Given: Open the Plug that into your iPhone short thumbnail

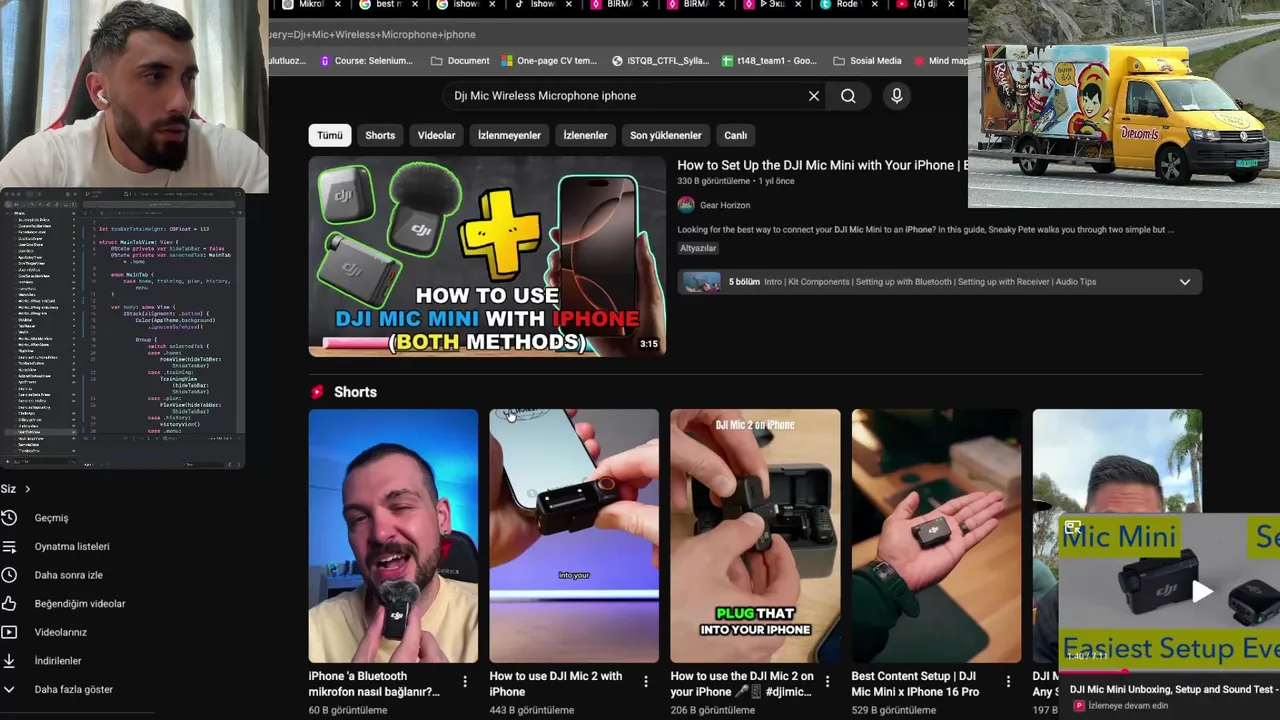Looking at the screenshot, I should click(755, 536).
